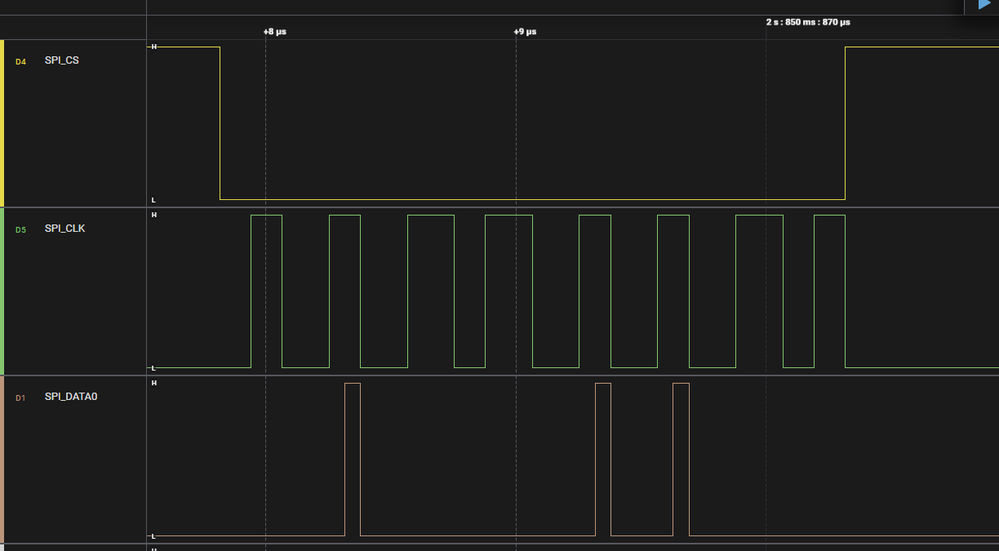Click the D5 channel number badge
The image size is (999, 551).
point(21,229)
